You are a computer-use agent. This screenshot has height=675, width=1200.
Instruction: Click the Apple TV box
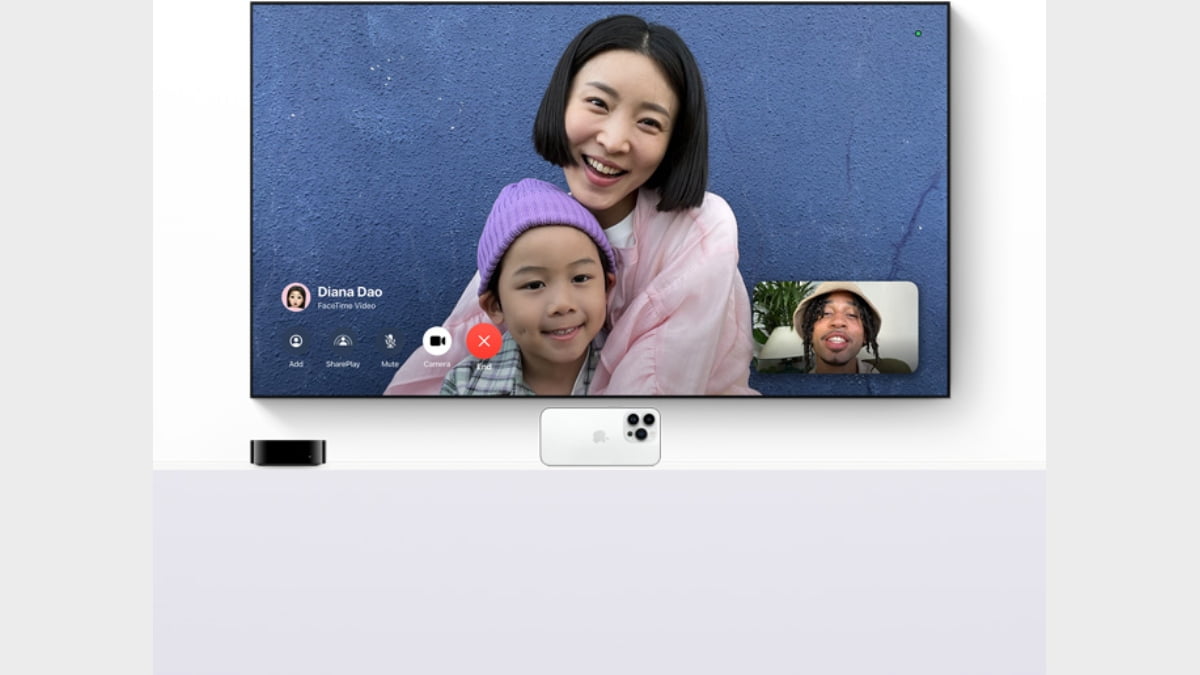click(x=286, y=451)
